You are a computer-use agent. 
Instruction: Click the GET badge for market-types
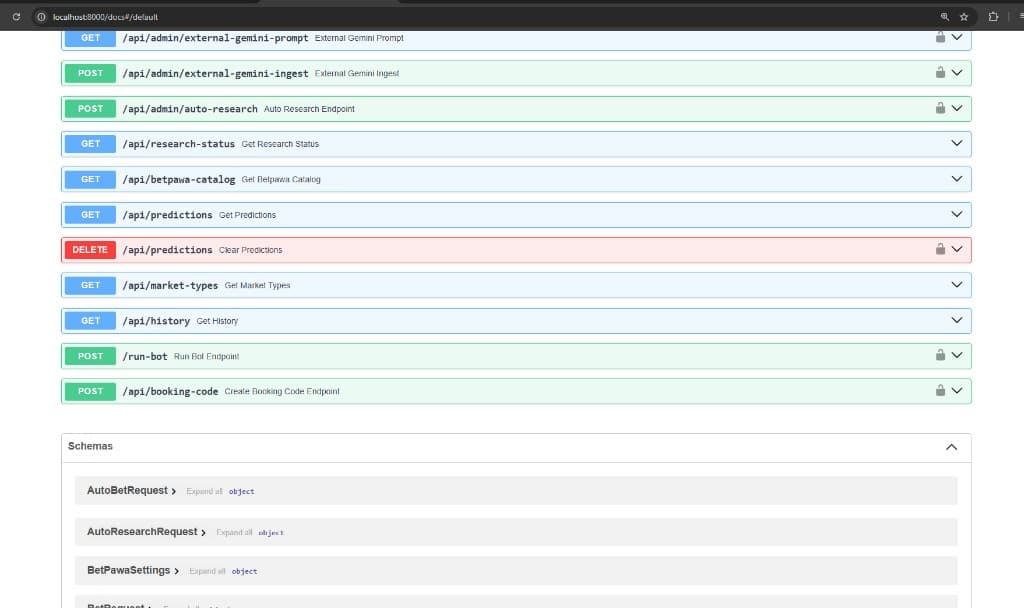[90, 285]
